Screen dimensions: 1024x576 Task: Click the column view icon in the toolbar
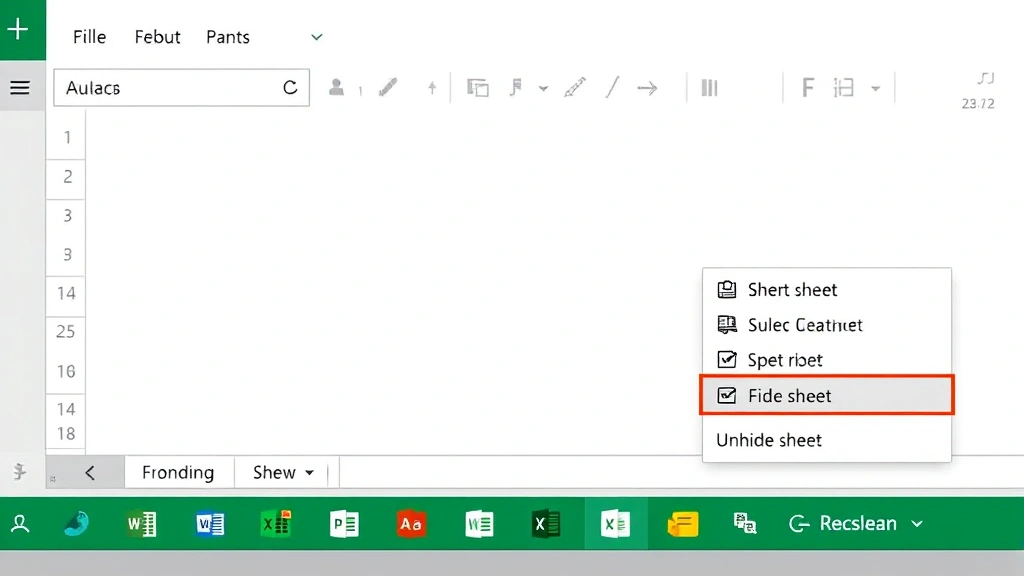pyautogui.click(x=709, y=87)
